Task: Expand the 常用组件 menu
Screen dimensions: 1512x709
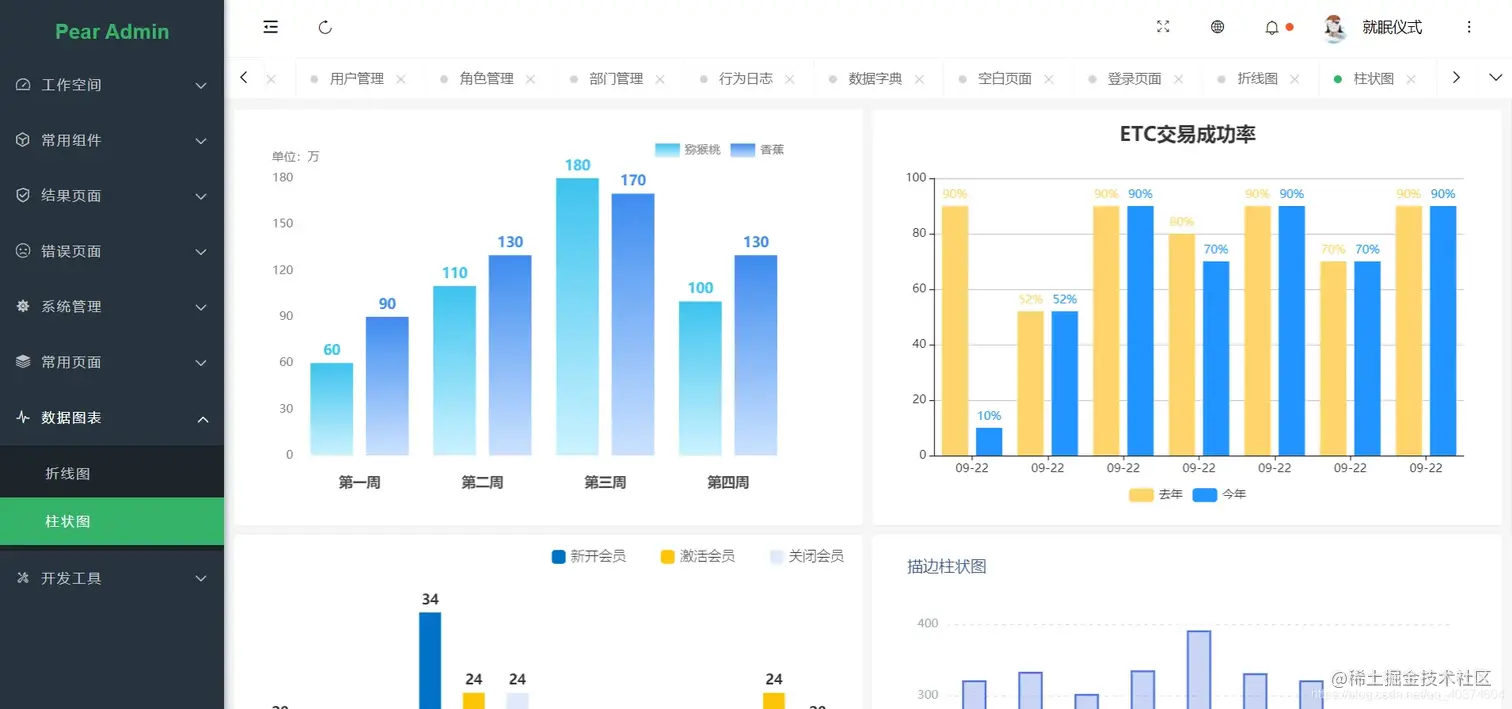Action: 201,141
